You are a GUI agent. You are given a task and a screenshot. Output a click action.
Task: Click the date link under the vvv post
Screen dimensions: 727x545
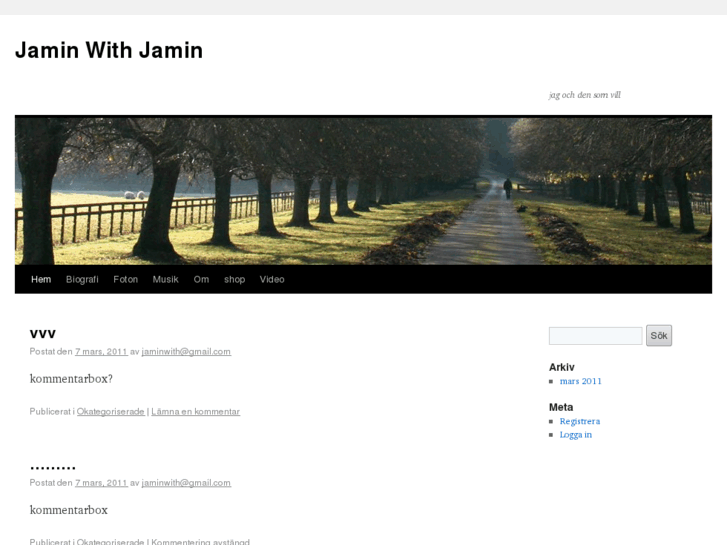[101, 352]
